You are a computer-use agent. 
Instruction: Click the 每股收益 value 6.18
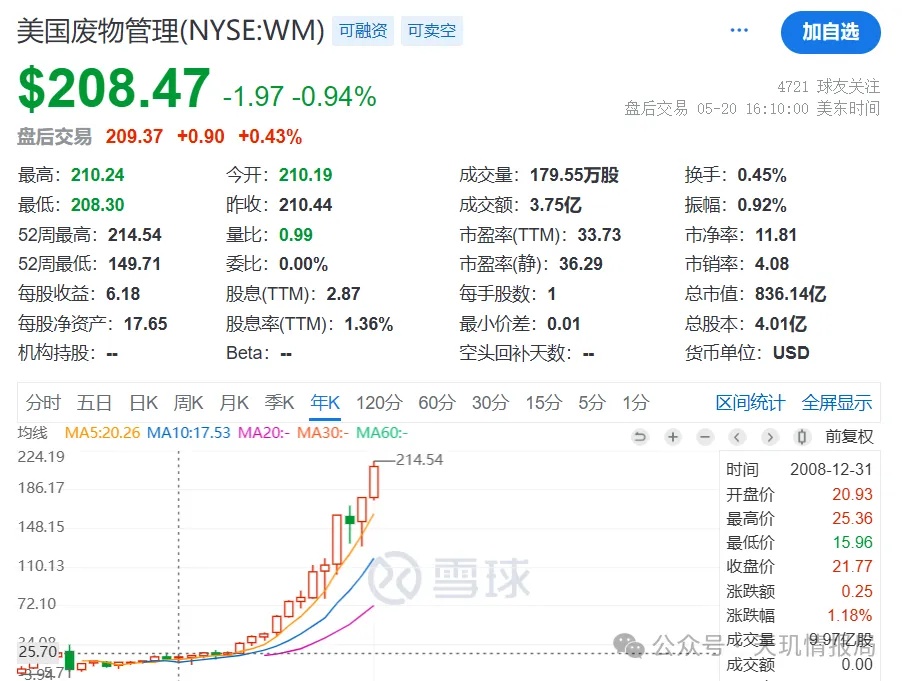[x=123, y=294]
